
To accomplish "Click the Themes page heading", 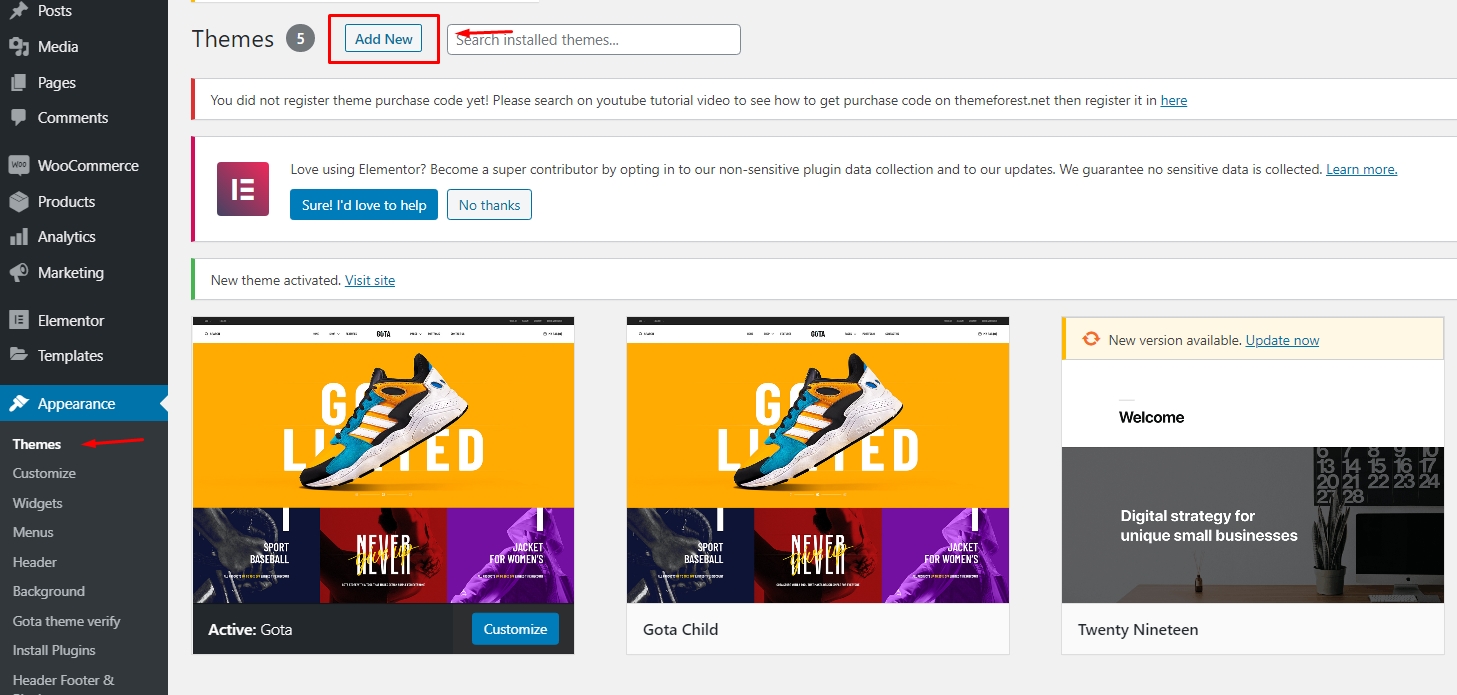I will click(x=233, y=39).
